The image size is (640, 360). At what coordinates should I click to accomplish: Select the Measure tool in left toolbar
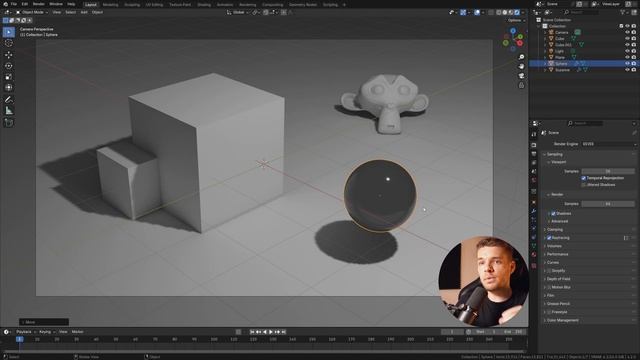coord(9,111)
